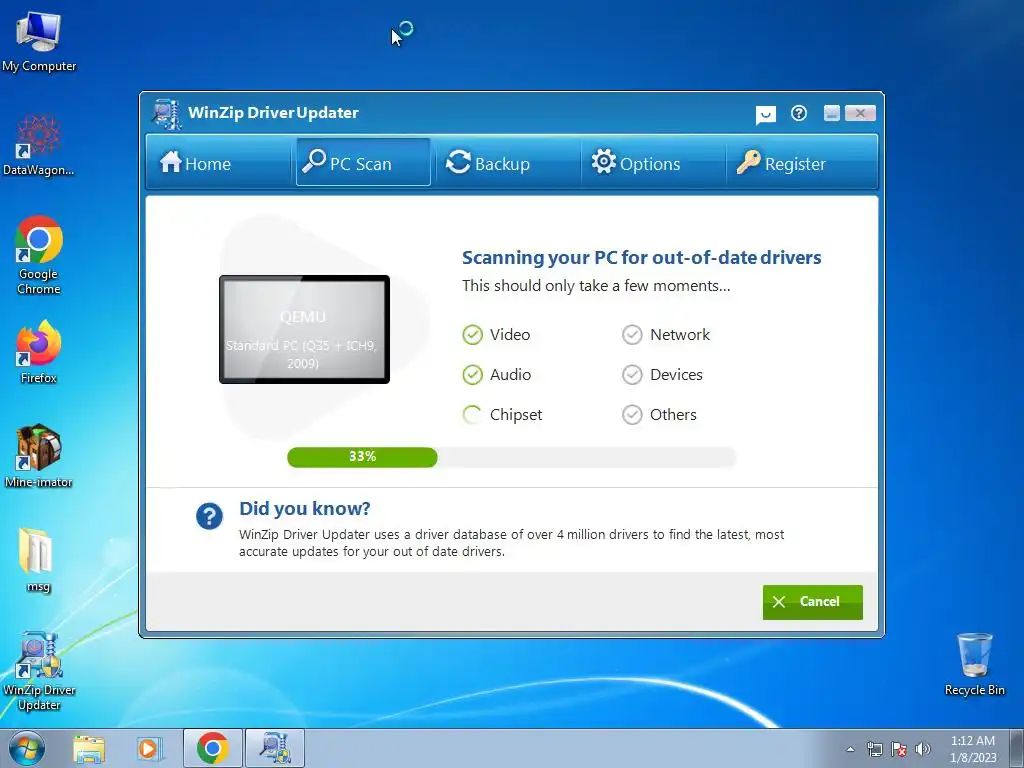Select the WinZip Driver Updater desktop shortcut
The image size is (1024, 768).
pyautogui.click(x=39, y=671)
